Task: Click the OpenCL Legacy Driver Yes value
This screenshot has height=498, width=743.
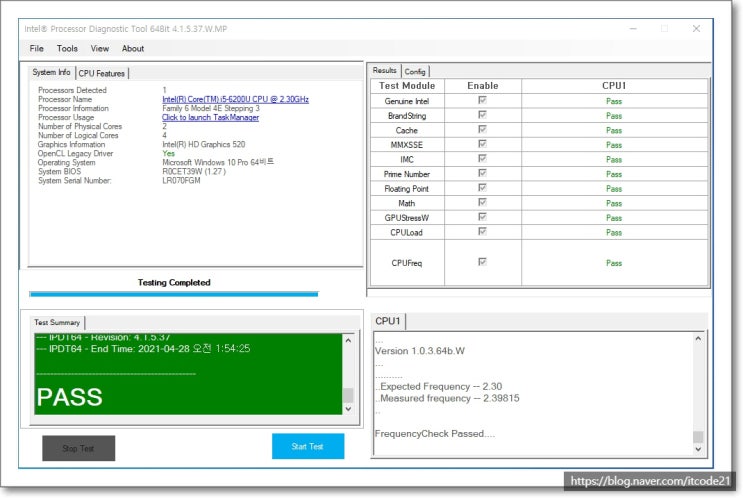Action: [x=168, y=154]
